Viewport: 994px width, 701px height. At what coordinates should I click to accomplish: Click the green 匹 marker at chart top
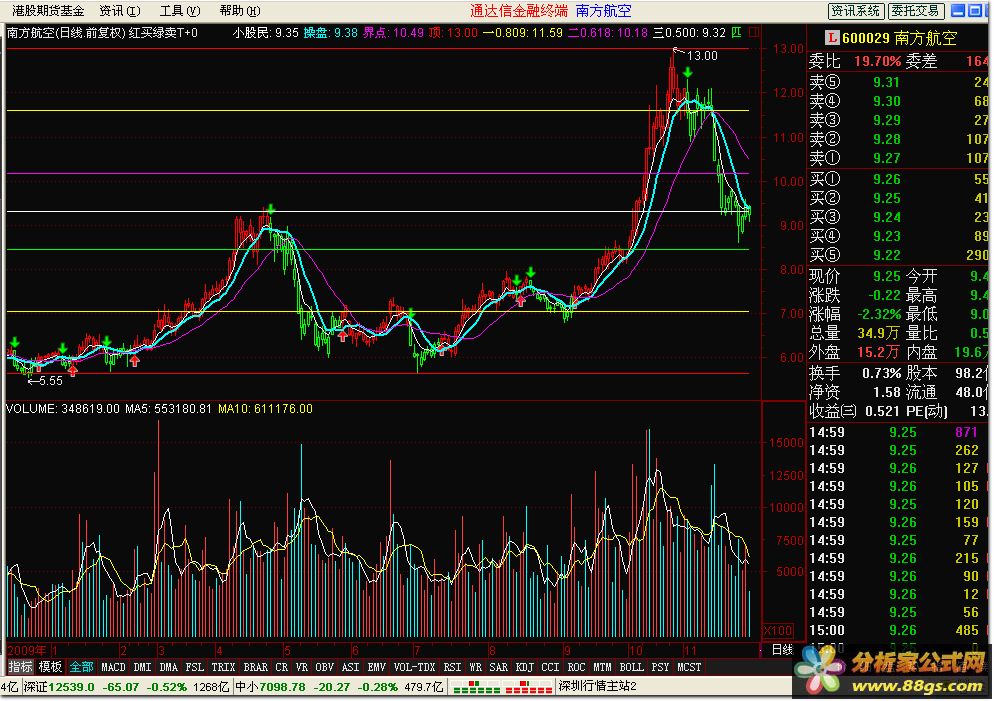[736, 32]
